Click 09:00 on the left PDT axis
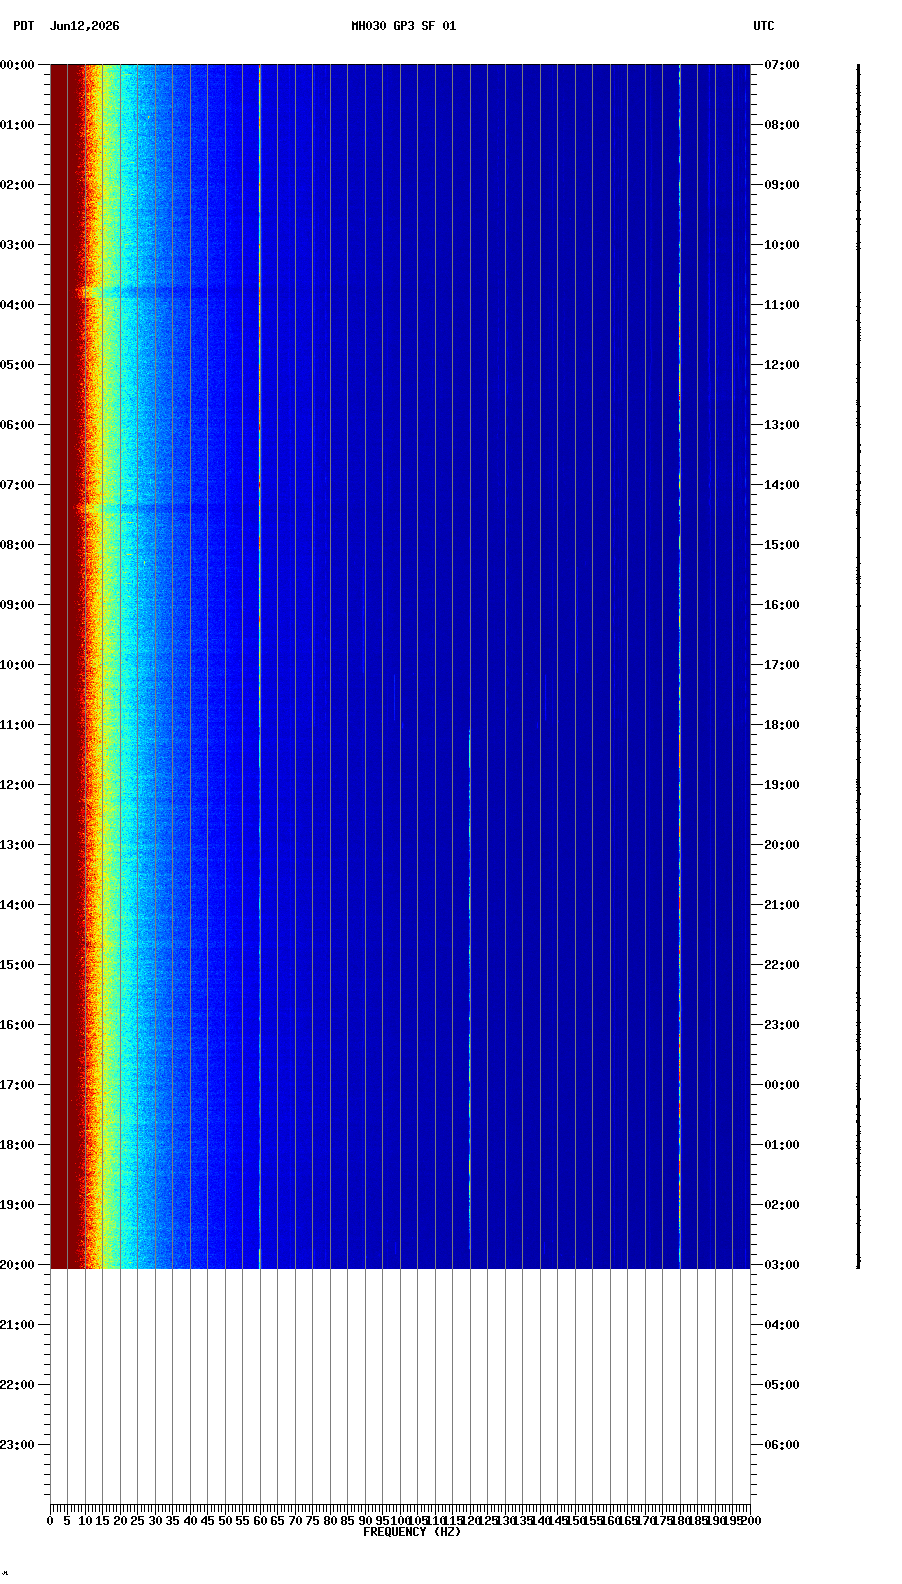The width and height of the screenshot is (902, 1584). (x=17, y=605)
